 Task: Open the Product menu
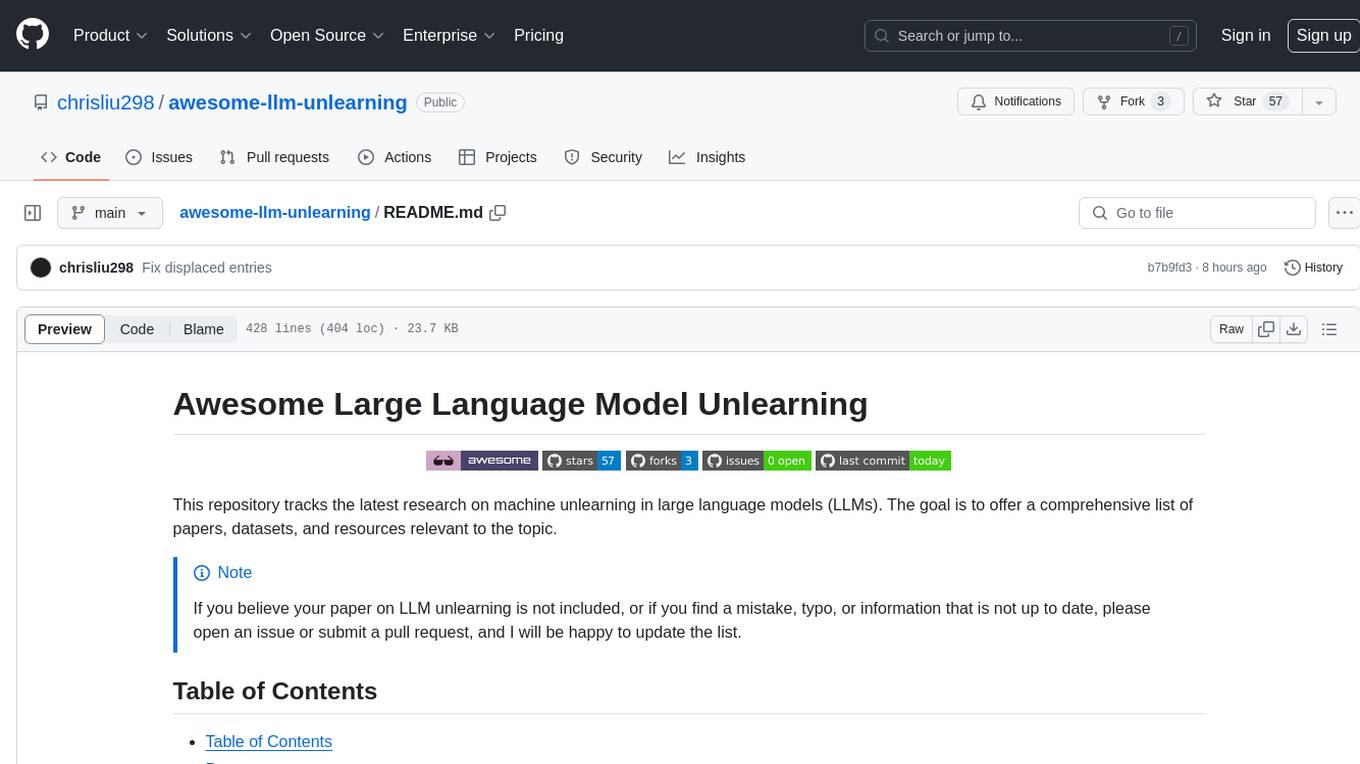(110, 35)
